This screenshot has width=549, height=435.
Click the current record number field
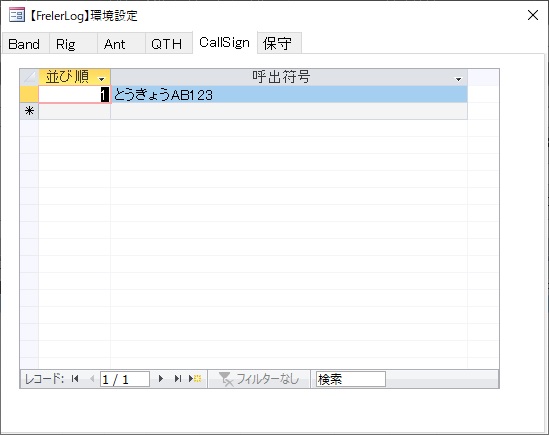pyautogui.click(x=125, y=379)
